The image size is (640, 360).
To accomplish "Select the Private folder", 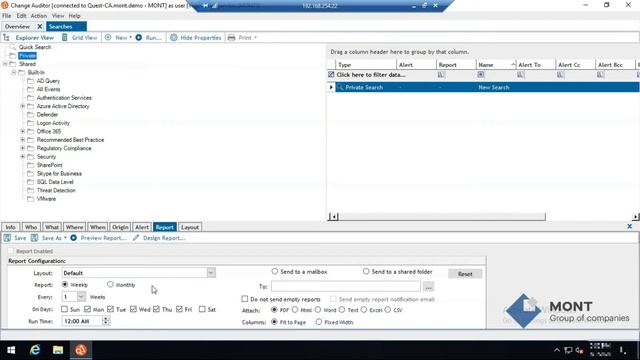I will tap(27, 56).
